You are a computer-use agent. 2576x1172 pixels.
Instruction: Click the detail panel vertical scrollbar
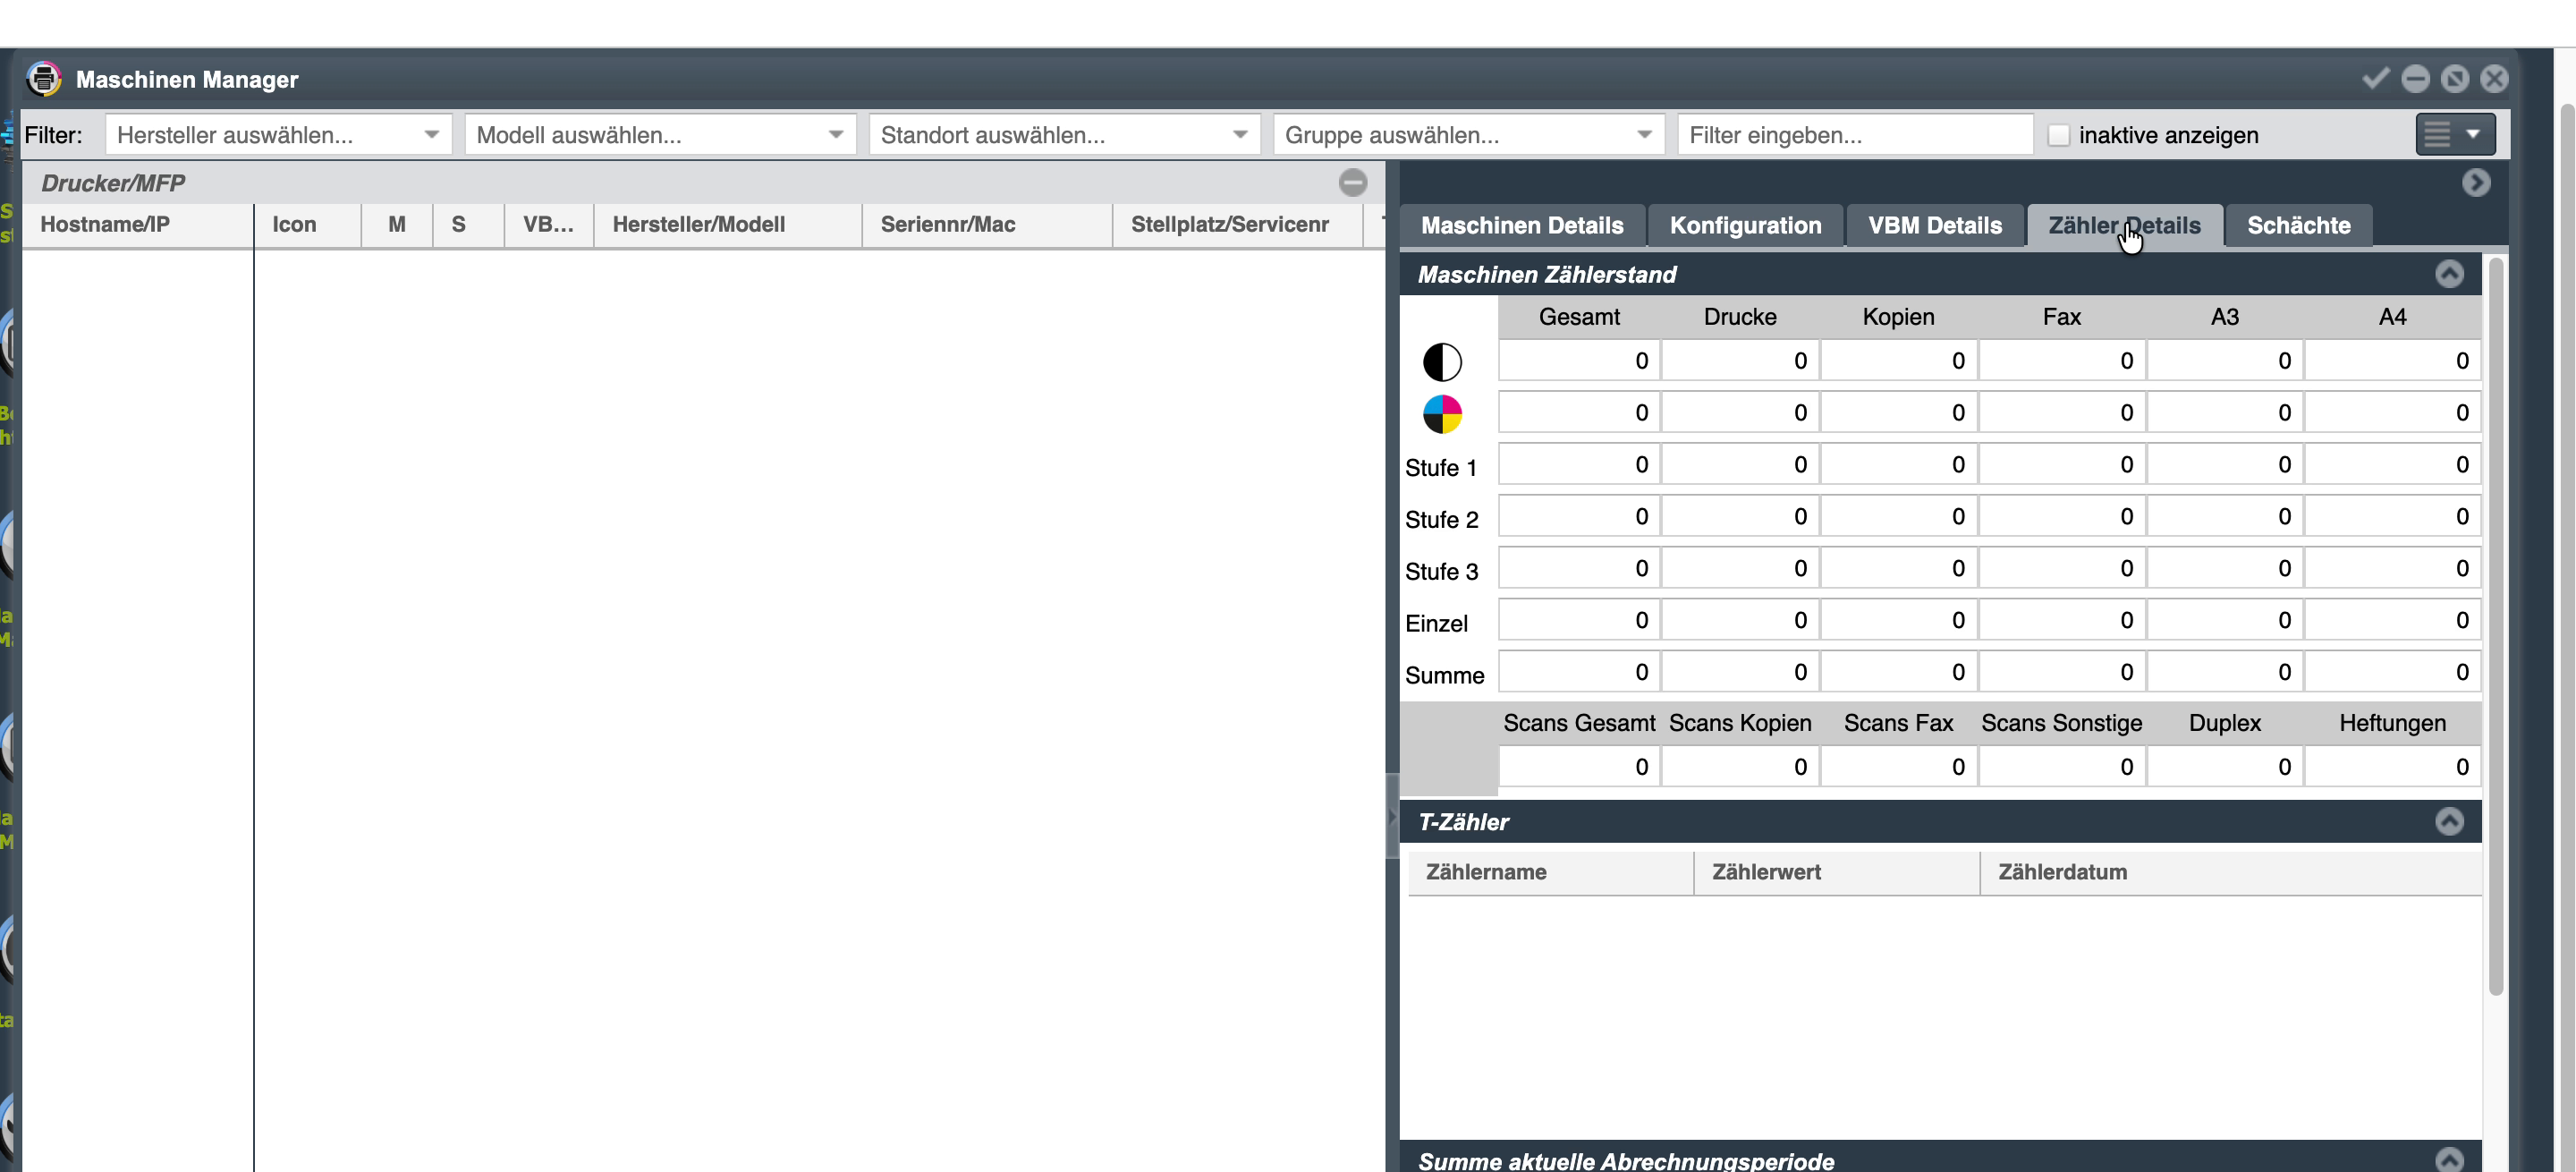click(x=2495, y=626)
